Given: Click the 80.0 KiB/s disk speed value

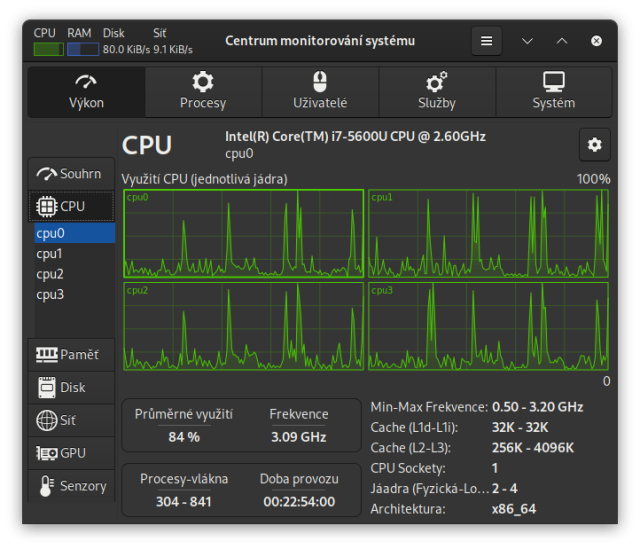Looking at the screenshot, I should (126, 49).
